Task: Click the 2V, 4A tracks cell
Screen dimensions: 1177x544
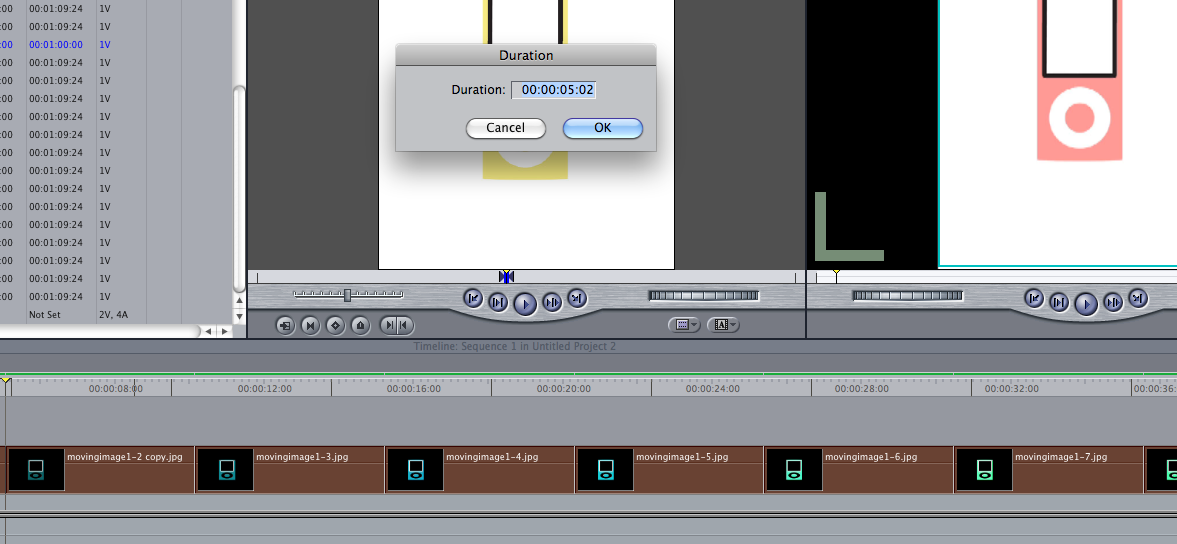Action: tap(113, 314)
